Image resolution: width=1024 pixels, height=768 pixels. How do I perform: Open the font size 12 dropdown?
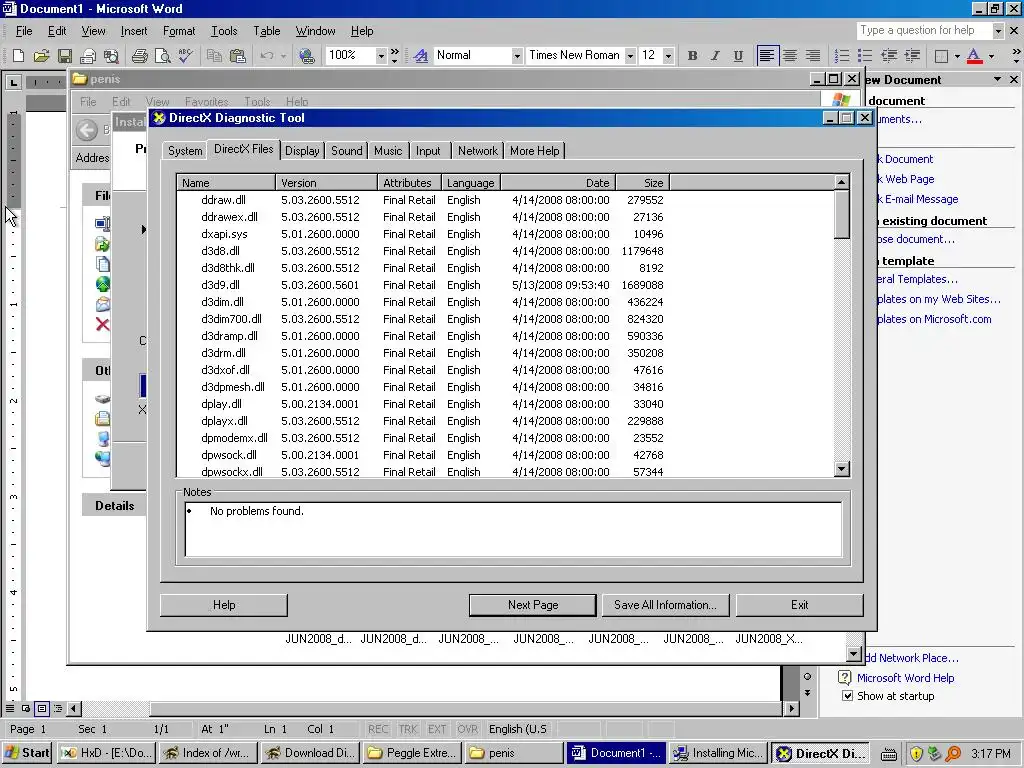(x=668, y=56)
